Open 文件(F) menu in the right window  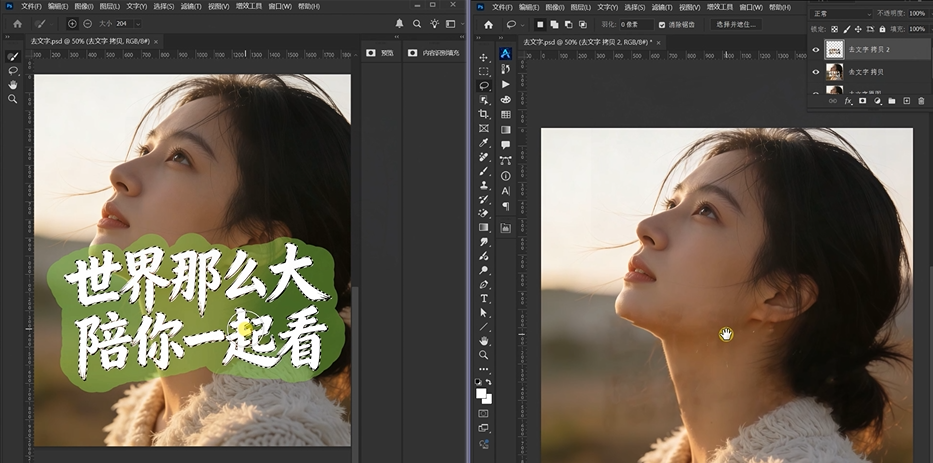502,7
